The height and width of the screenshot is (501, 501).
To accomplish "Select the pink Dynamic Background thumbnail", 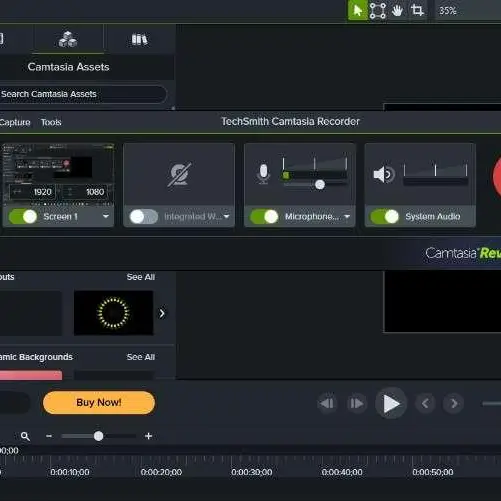I will click(31, 375).
